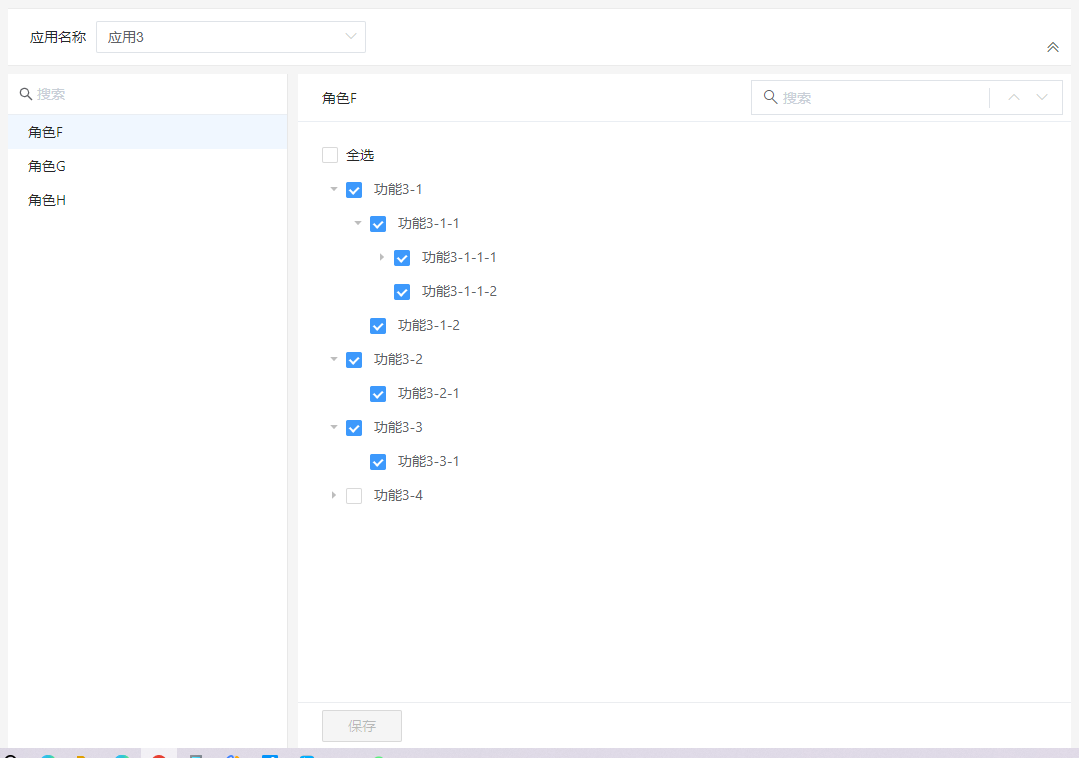
Task: Select 角色H in the role list
Action: click(47, 200)
